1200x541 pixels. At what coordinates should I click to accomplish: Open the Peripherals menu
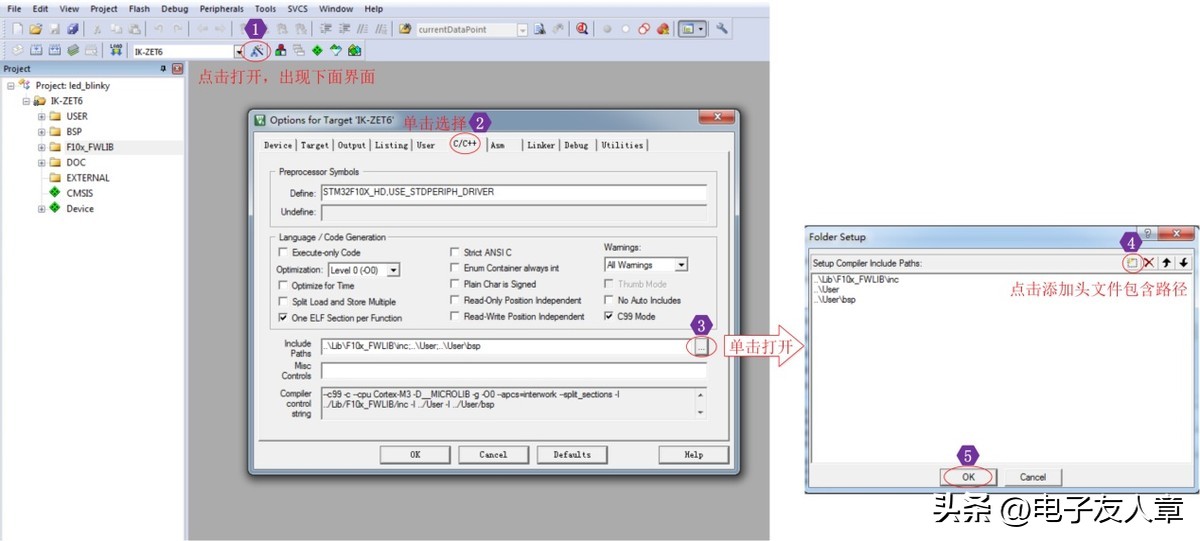pyautogui.click(x=221, y=9)
